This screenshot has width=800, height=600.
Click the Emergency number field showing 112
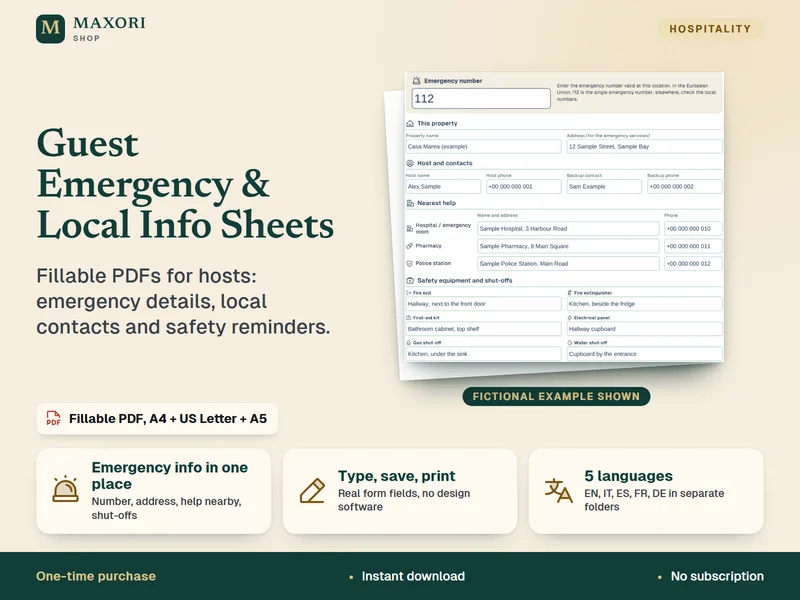tap(481, 98)
